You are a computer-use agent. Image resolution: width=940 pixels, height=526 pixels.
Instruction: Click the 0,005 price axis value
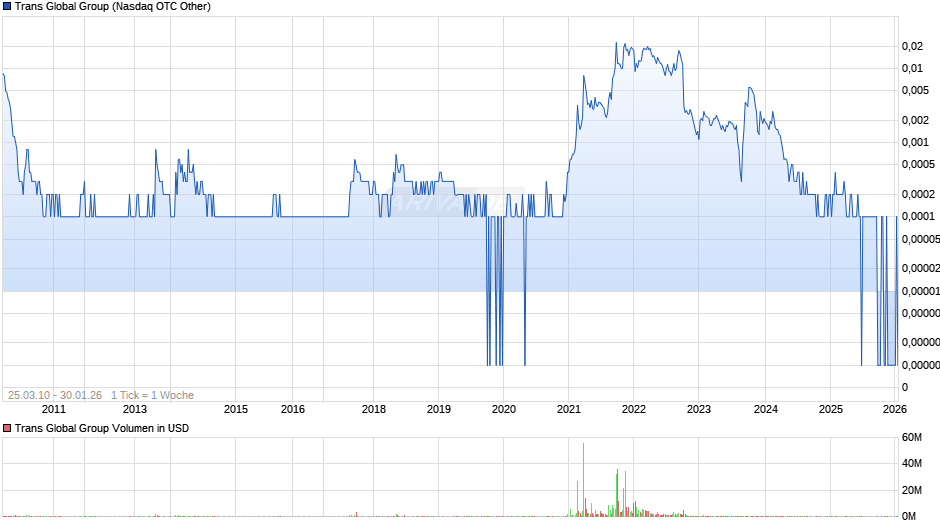(x=915, y=91)
